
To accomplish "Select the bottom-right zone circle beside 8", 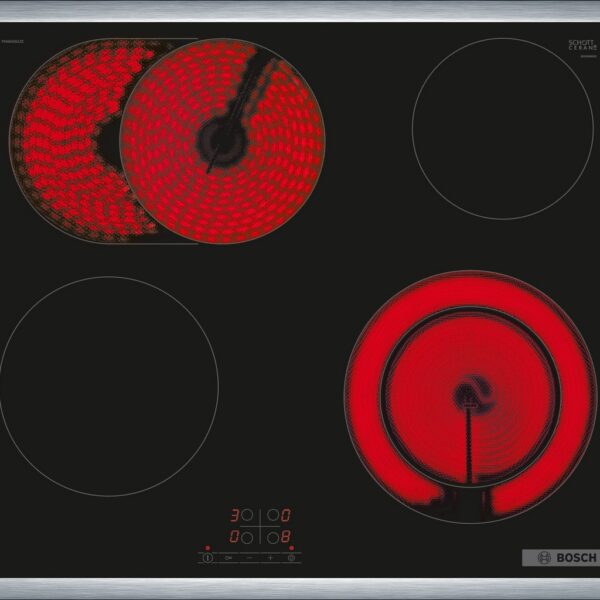I will coord(270,537).
